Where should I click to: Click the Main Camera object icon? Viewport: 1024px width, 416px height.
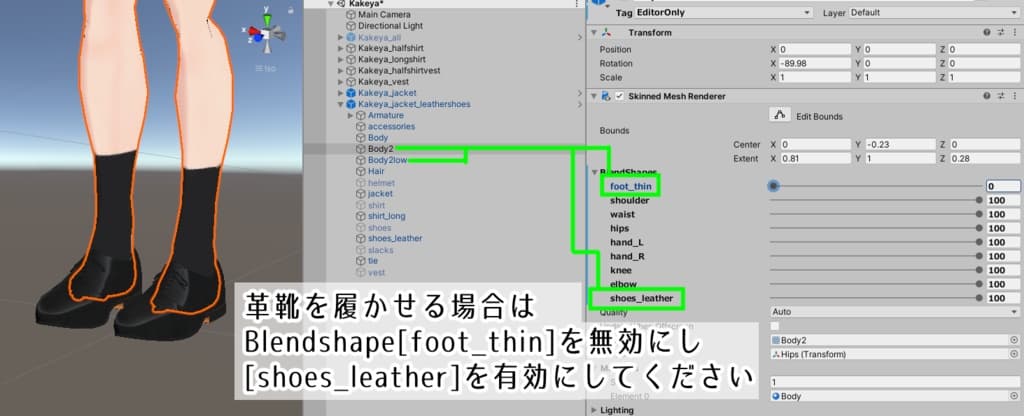tap(351, 15)
